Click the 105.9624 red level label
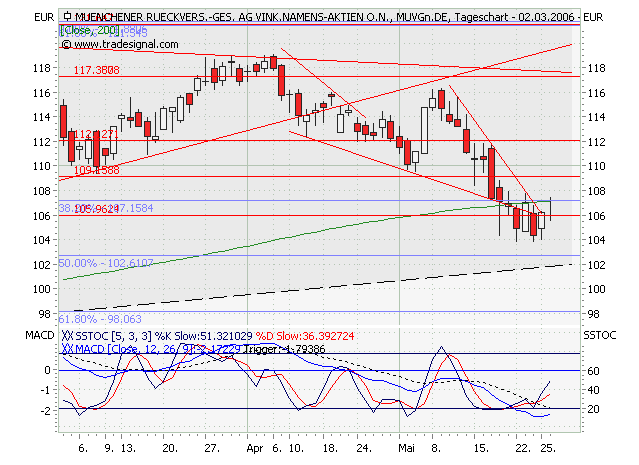 click(x=97, y=209)
